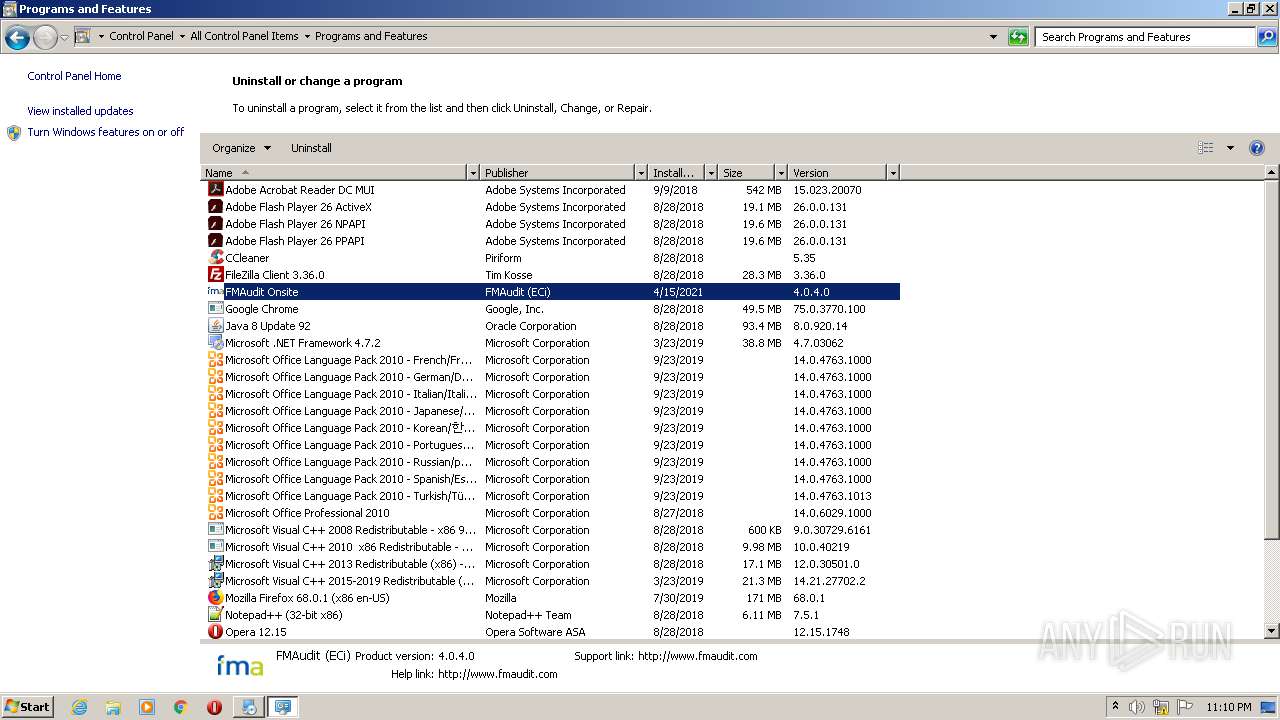Sort by the Size column header
This screenshot has width=1280, height=720.
point(747,173)
